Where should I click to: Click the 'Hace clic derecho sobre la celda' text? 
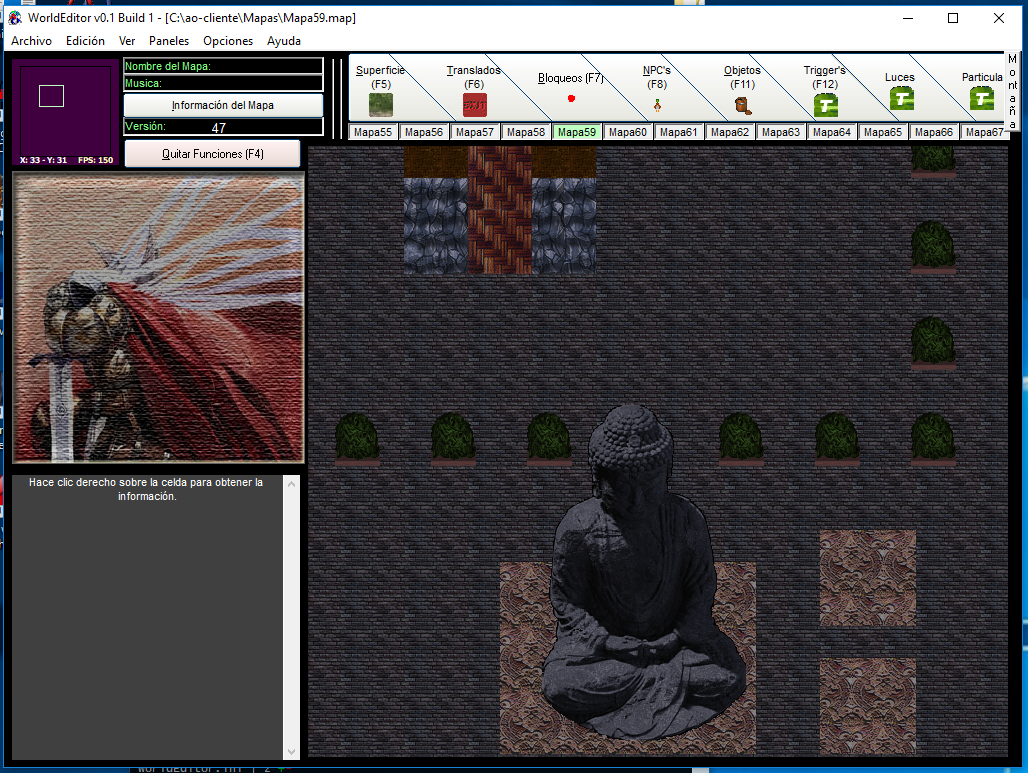click(x=146, y=489)
